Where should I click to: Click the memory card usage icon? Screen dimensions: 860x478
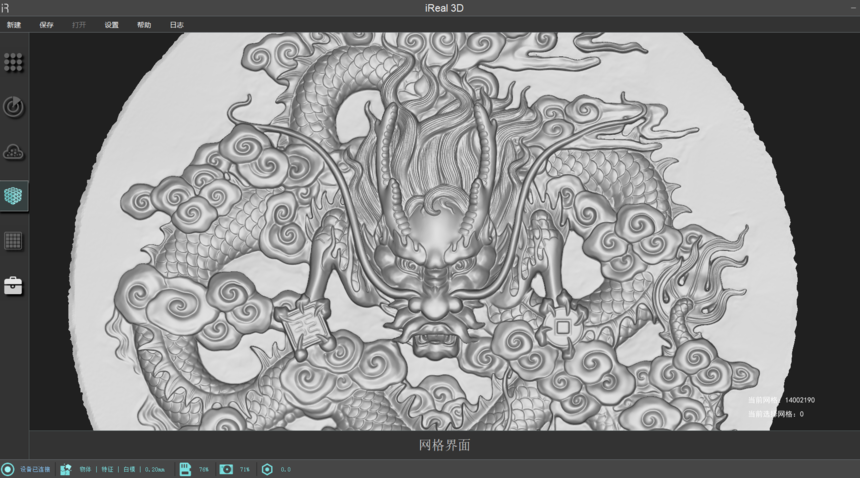(185, 469)
